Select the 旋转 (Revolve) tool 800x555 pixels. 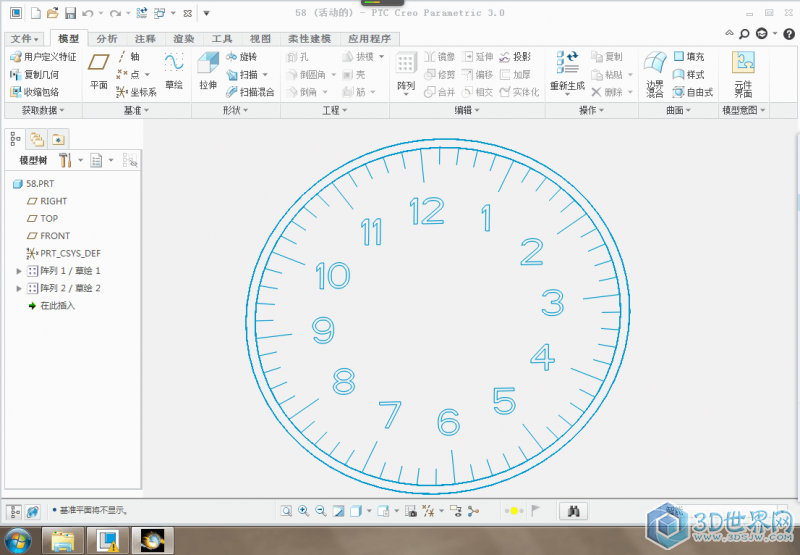tap(242, 57)
